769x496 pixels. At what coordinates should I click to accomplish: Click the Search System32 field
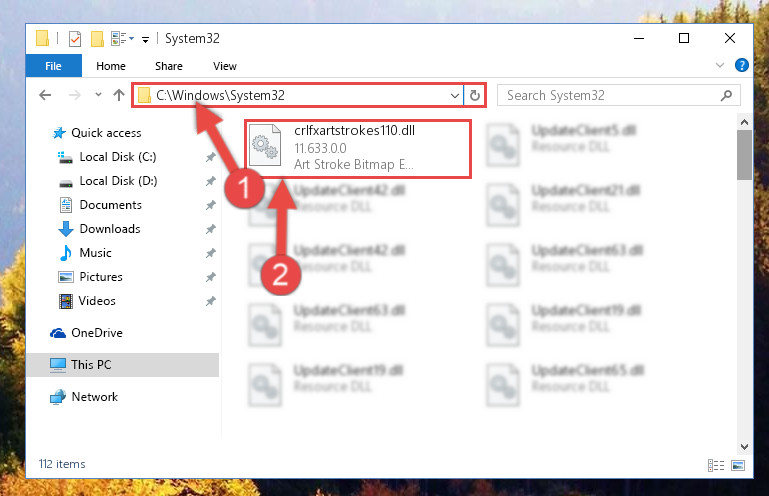click(x=618, y=95)
